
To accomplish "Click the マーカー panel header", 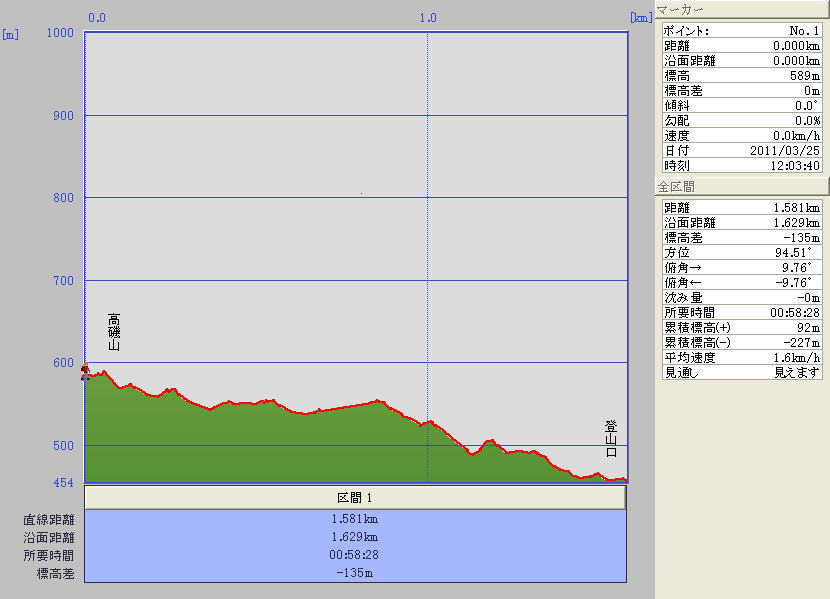I will [x=742, y=10].
